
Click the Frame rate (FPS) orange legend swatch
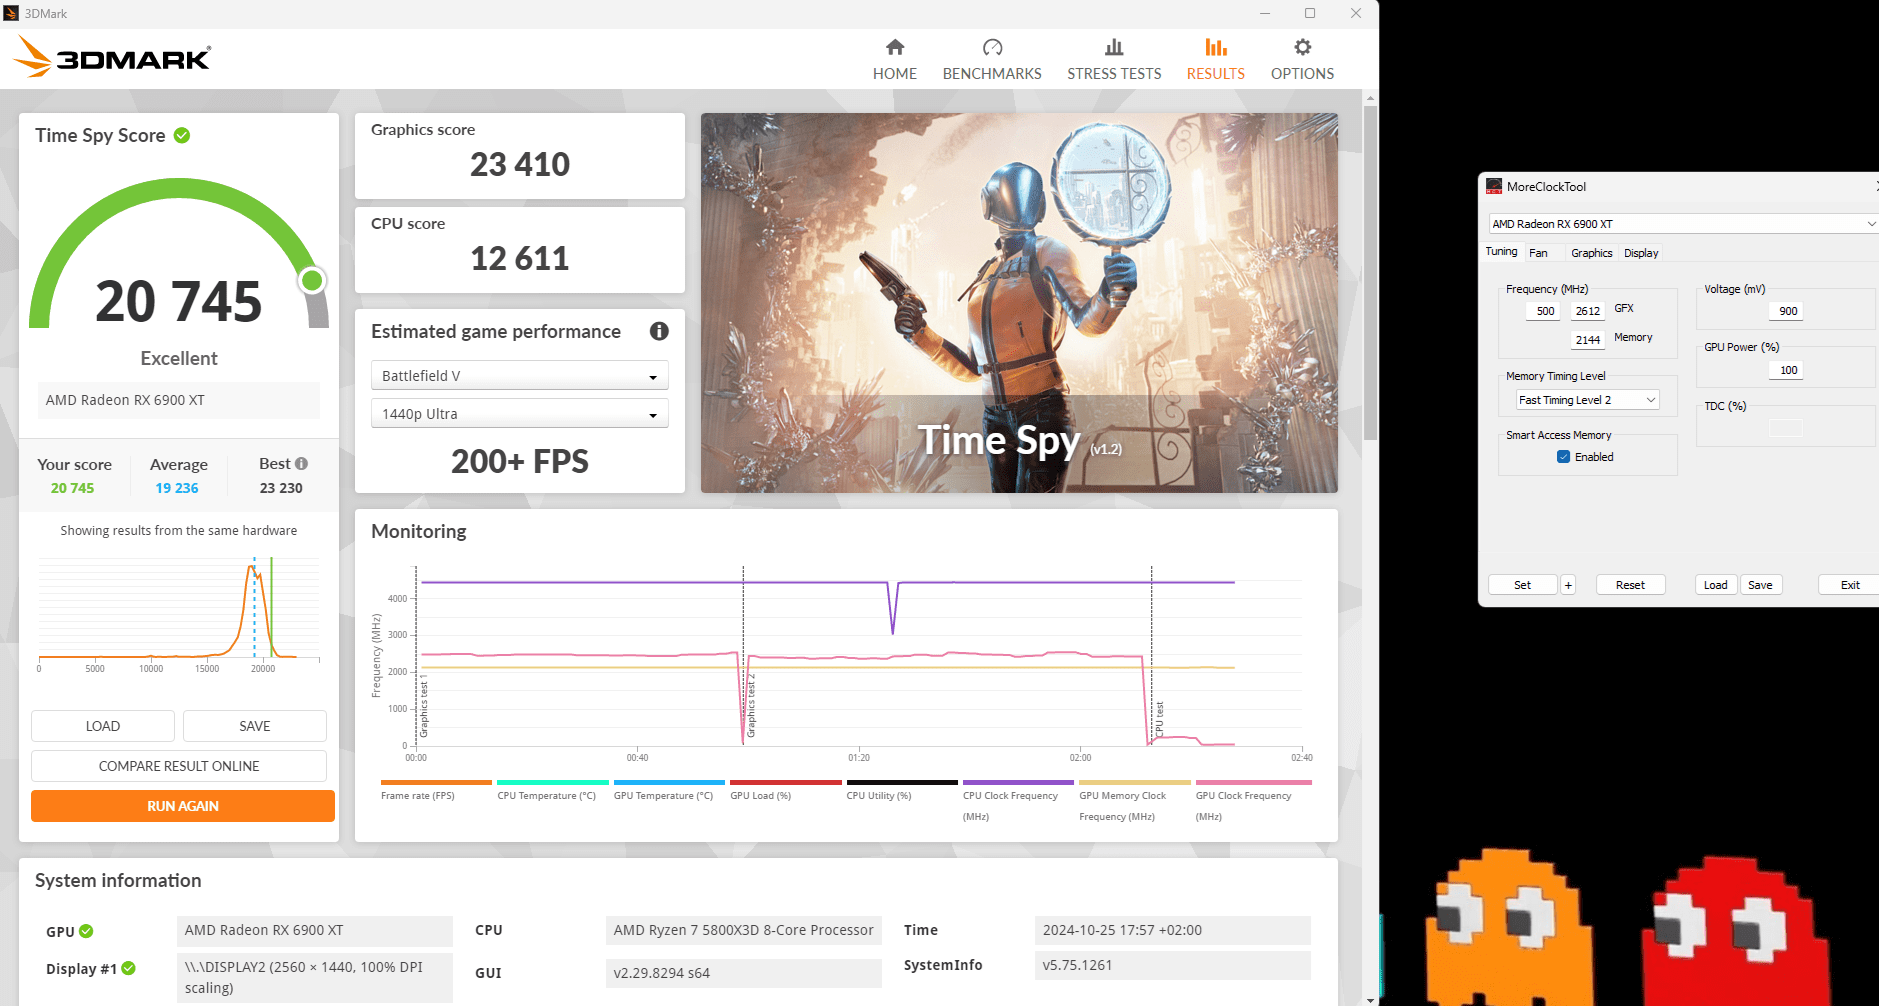[x=436, y=782]
